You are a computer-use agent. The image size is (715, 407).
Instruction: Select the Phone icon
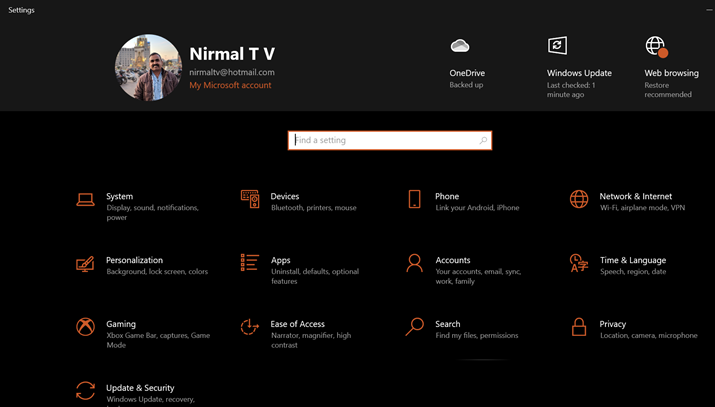pyautogui.click(x=414, y=199)
